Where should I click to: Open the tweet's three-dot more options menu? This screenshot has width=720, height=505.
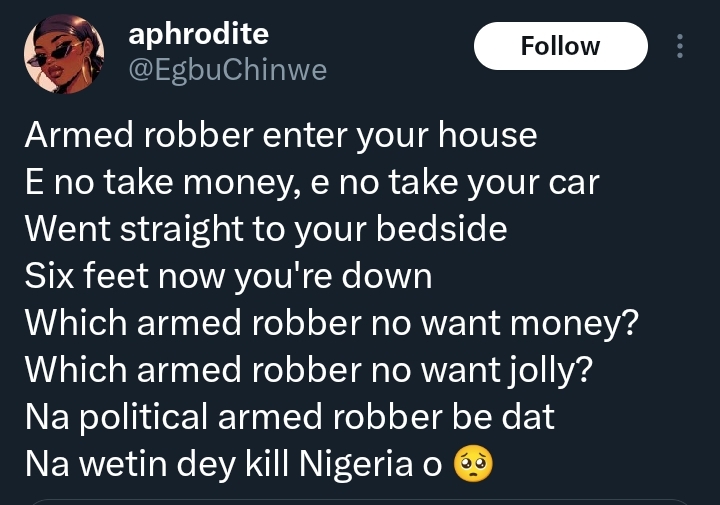(681, 47)
